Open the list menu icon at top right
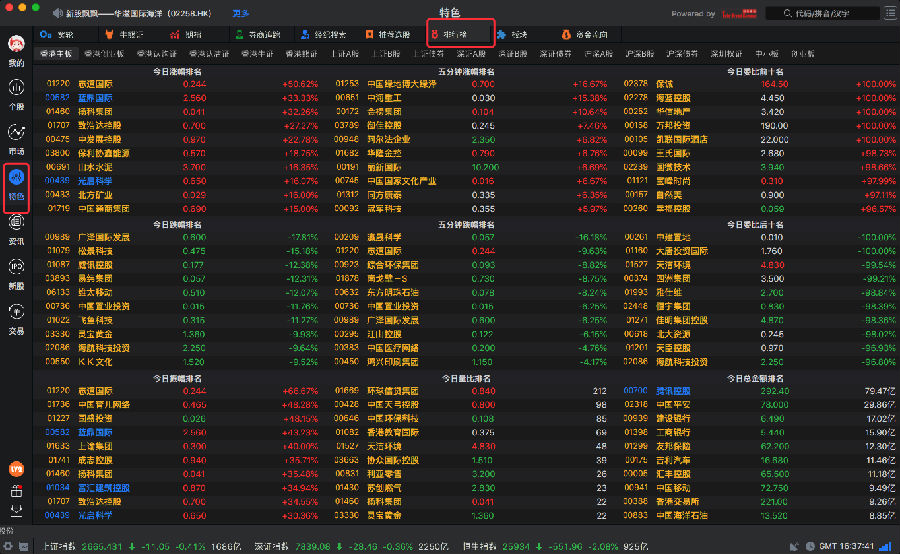 click(x=891, y=12)
